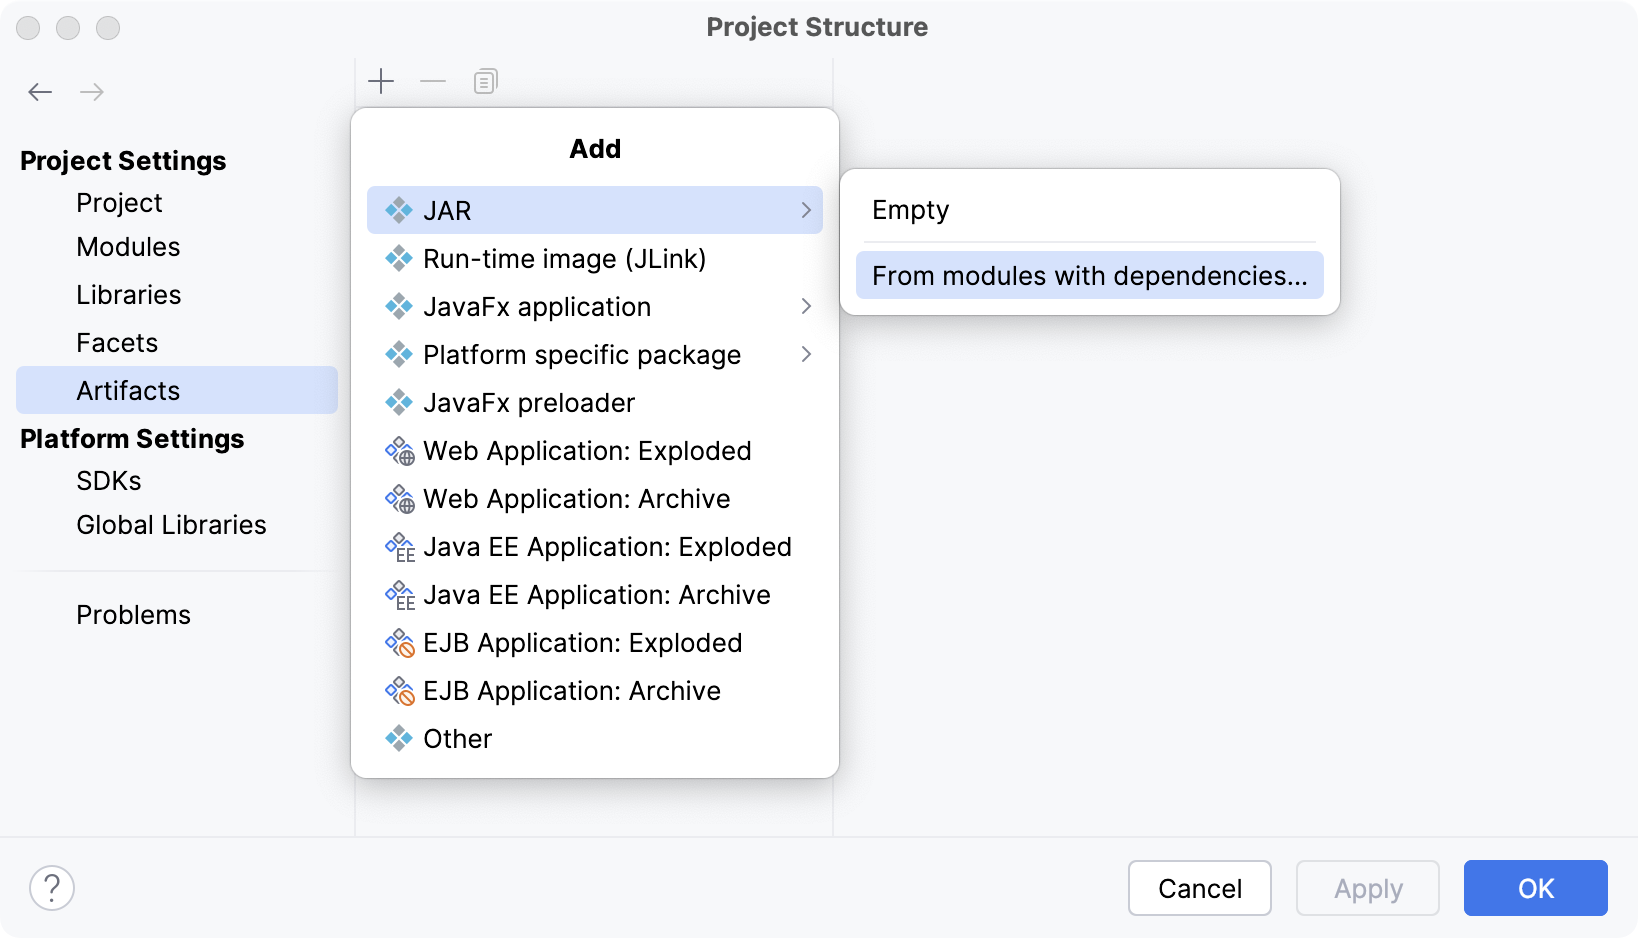Choose Empty from the JAR submenu
The width and height of the screenshot is (1638, 938).
pyautogui.click(x=910, y=209)
